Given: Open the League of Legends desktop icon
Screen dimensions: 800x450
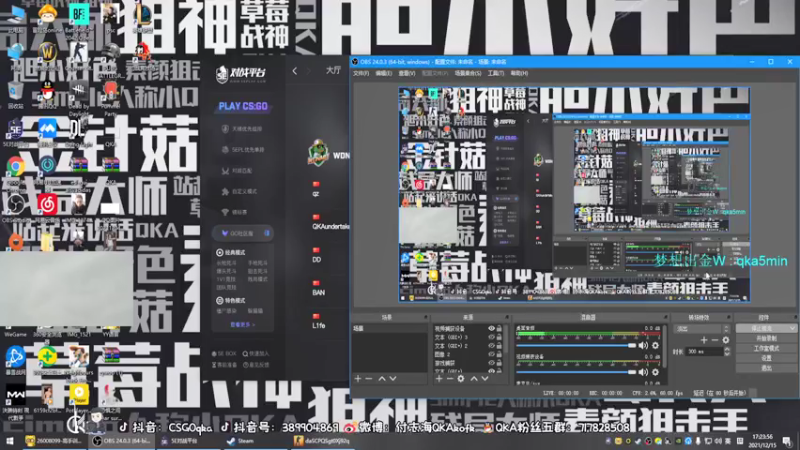Looking at the screenshot, I should point(142,14).
